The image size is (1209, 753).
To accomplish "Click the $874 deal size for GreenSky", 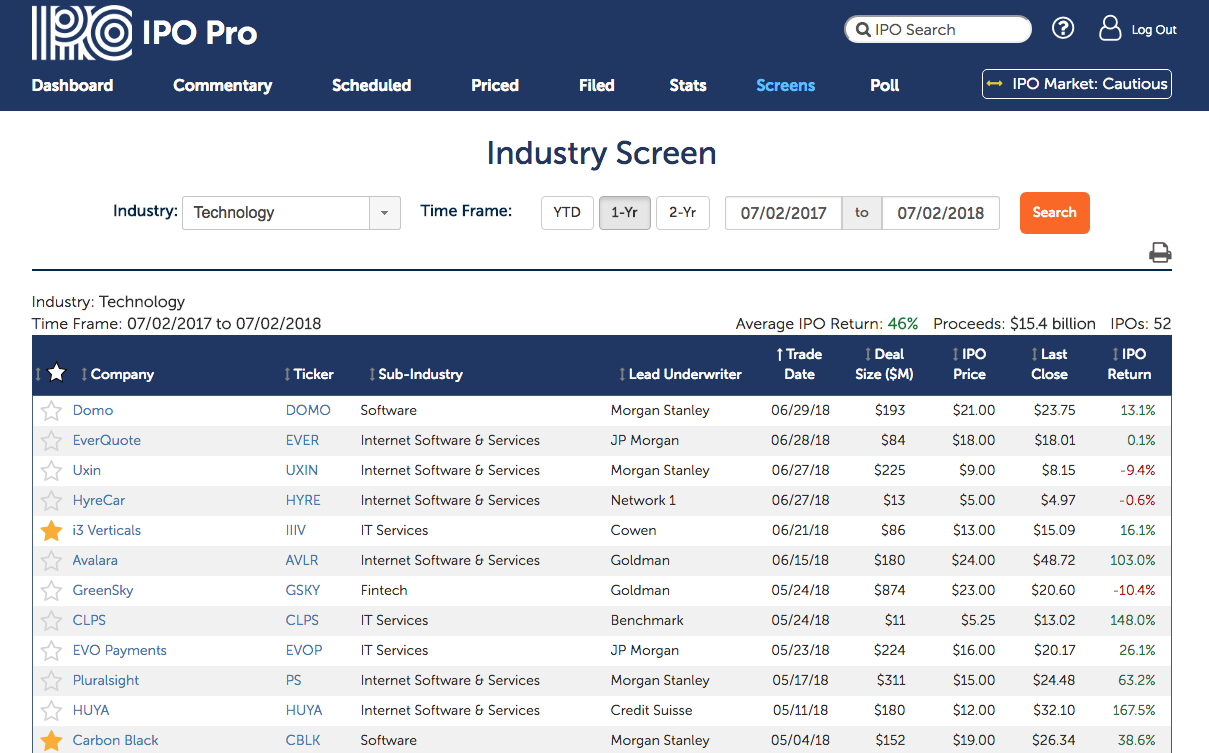I will (888, 590).
